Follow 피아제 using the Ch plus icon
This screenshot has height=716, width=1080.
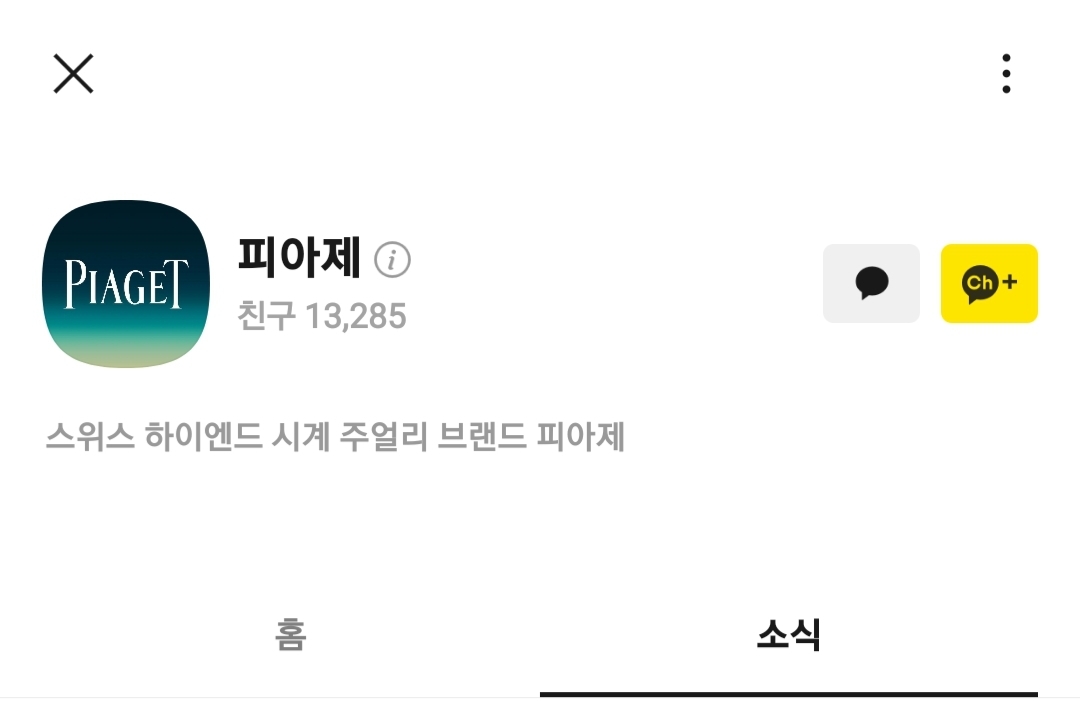click(989, 283)
